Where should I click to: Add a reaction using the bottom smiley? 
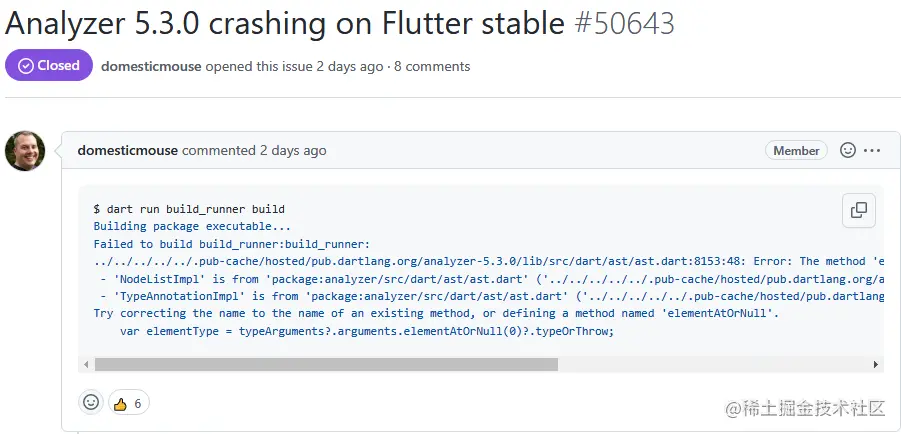91,402
